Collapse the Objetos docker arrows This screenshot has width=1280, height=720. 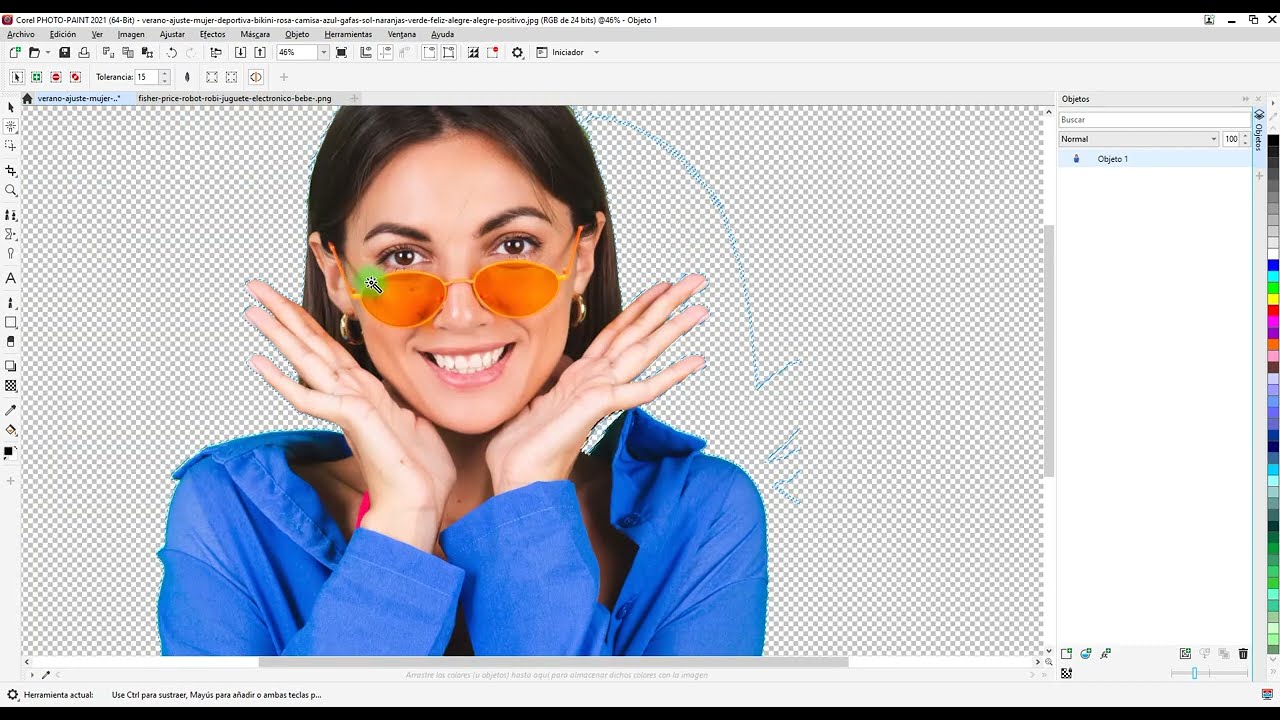pyautogui.click(x=1246, y=99)
